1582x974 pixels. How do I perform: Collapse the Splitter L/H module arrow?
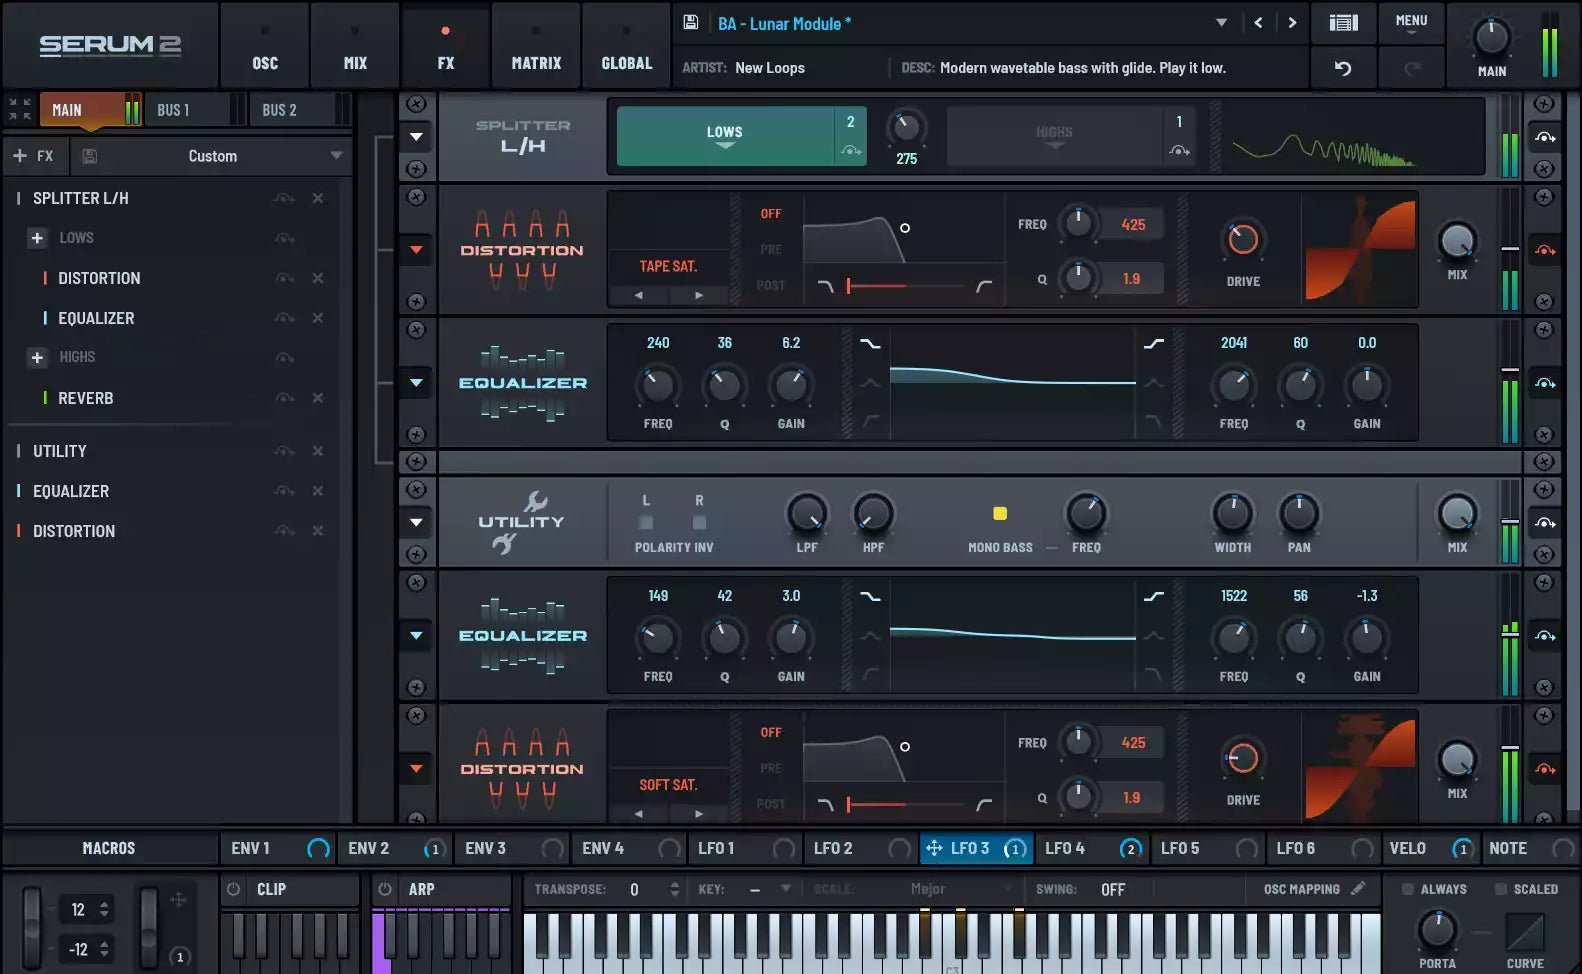416,137
